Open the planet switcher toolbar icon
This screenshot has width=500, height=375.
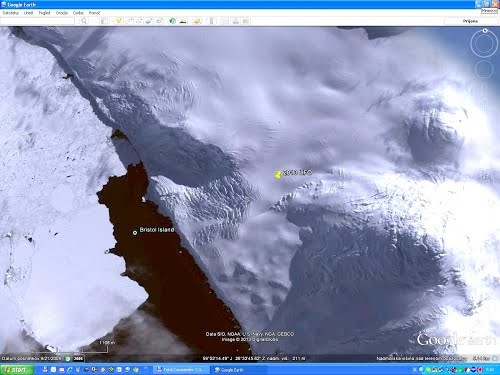197,21
